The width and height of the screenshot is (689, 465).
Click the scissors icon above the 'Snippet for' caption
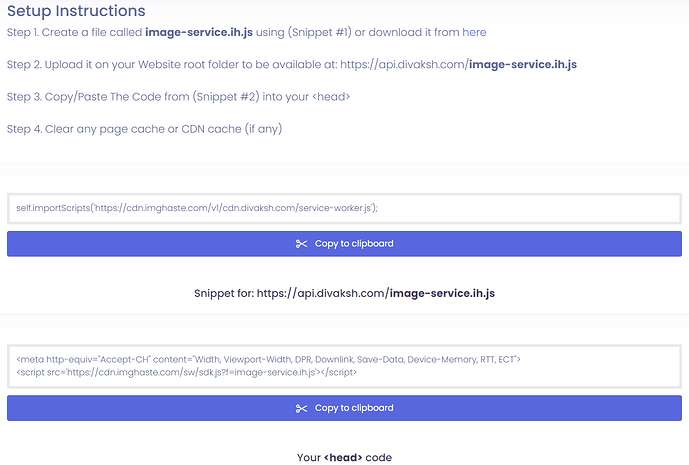[x=302, y=244]
